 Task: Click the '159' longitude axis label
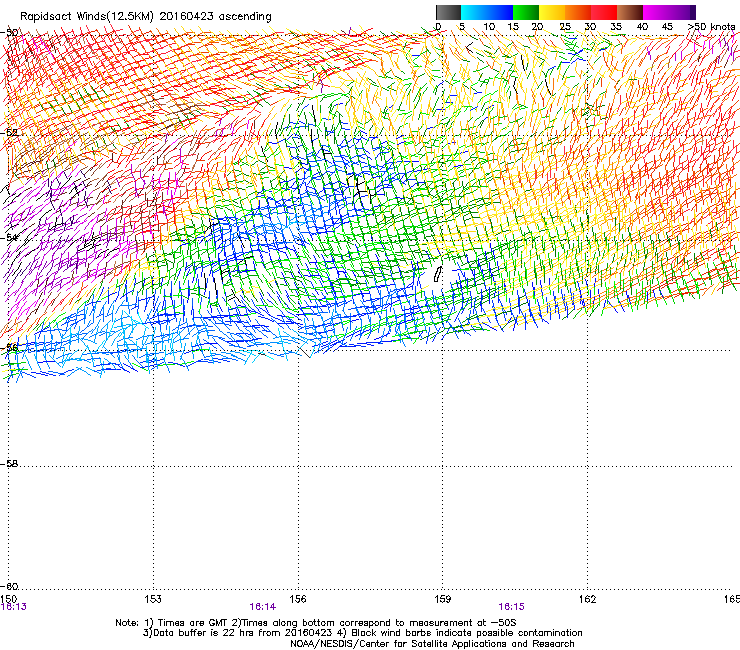click(443, 599)
